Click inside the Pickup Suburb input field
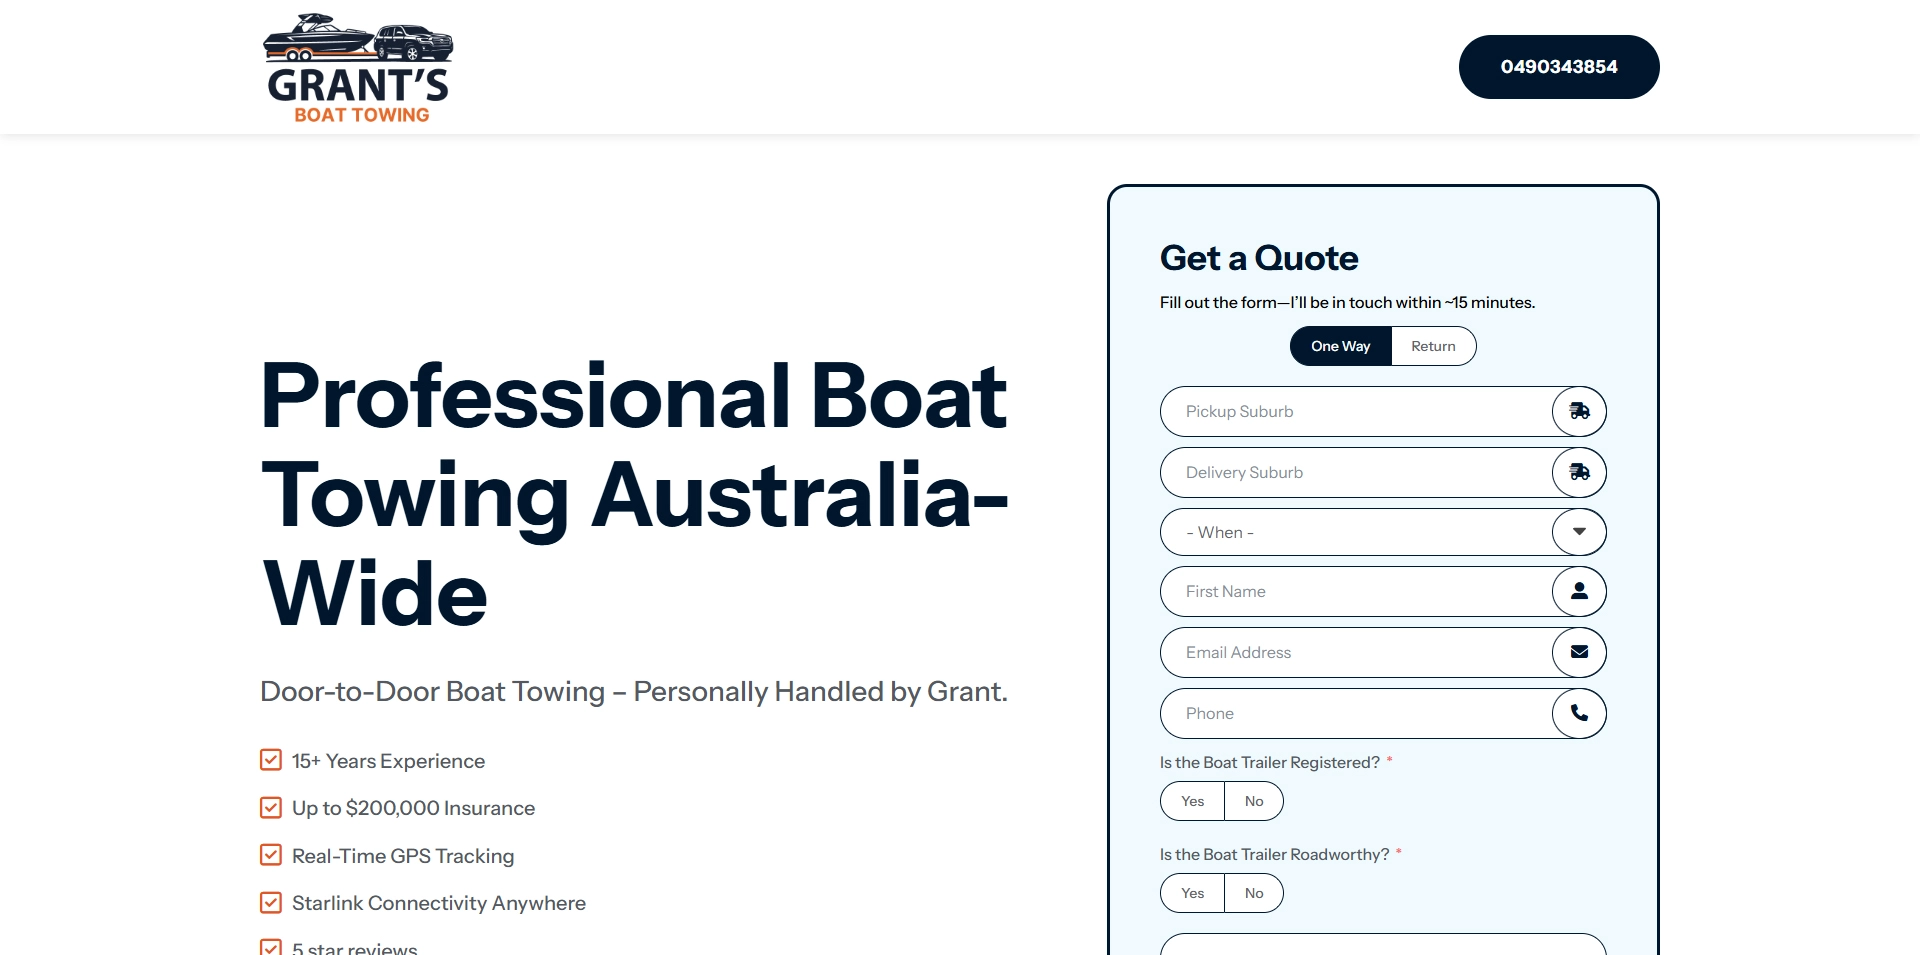The height and width of the screenshot is (955, 1920). click(x=1340, y=411)
